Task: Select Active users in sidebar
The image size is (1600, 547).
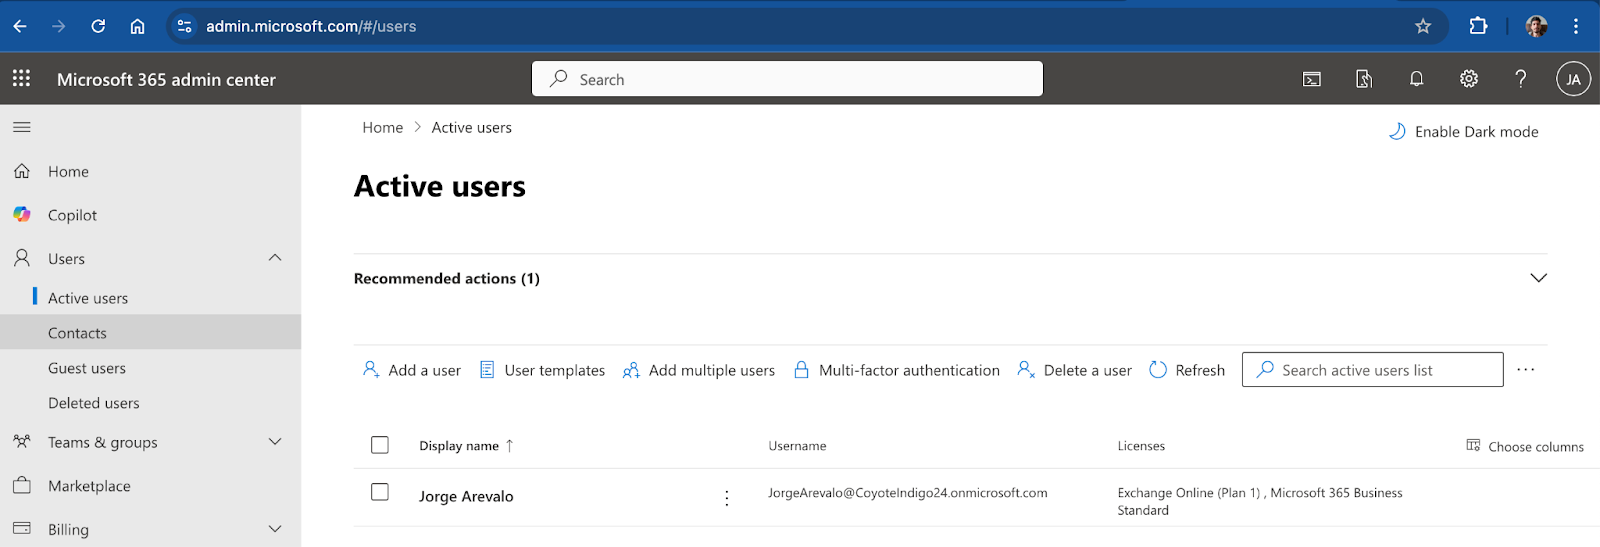Action: (x=88, y=298)
